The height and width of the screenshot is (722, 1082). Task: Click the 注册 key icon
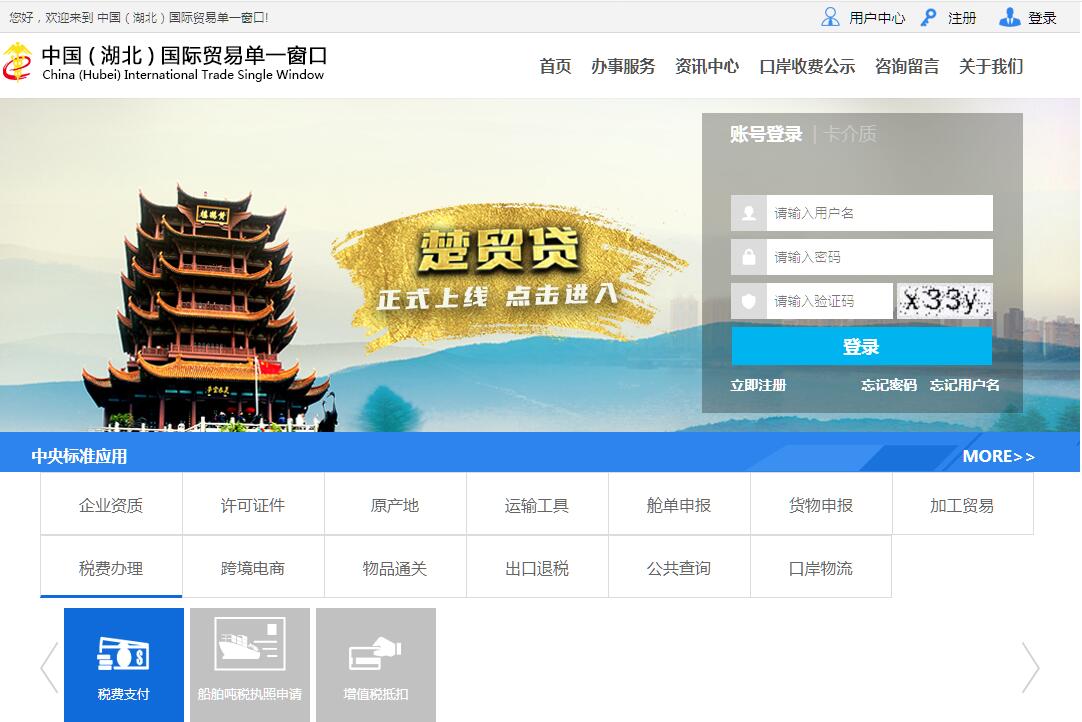929,17
